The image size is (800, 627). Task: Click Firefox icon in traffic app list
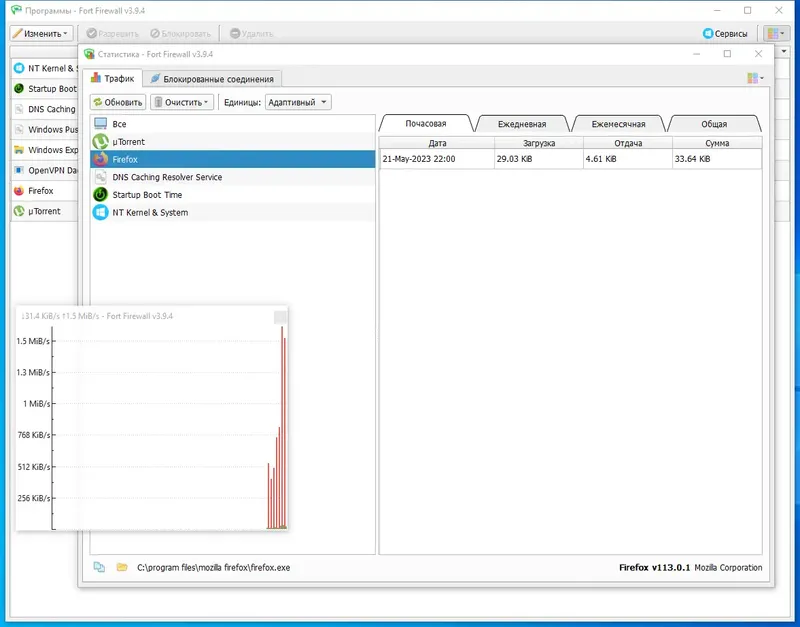coord(101,159)
